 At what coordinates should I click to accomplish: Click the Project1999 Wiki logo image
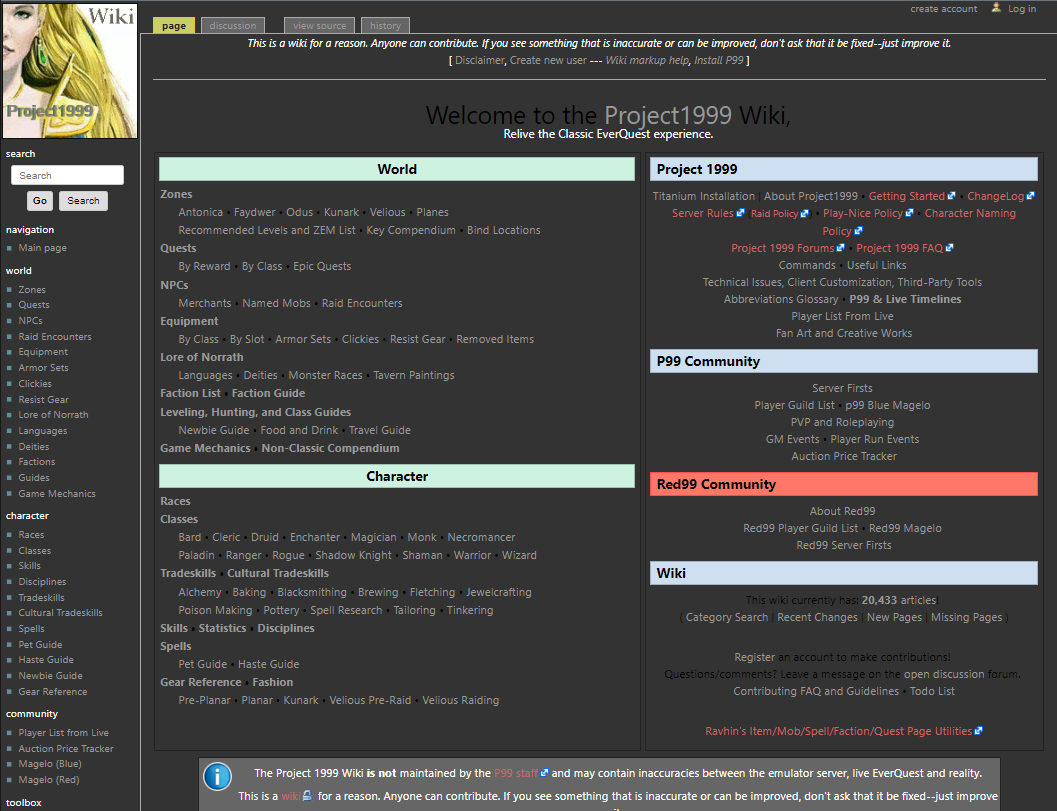(x=70, y=71)
